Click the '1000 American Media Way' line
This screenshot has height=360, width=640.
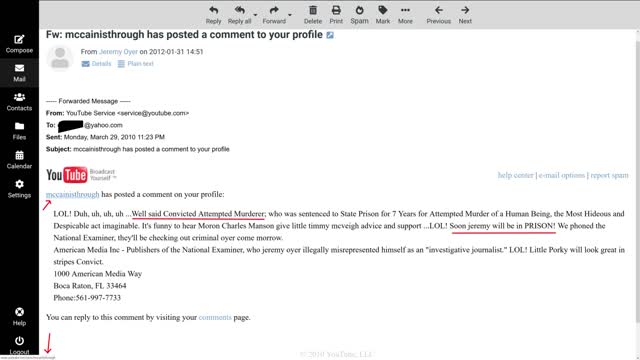click(98, 273)
